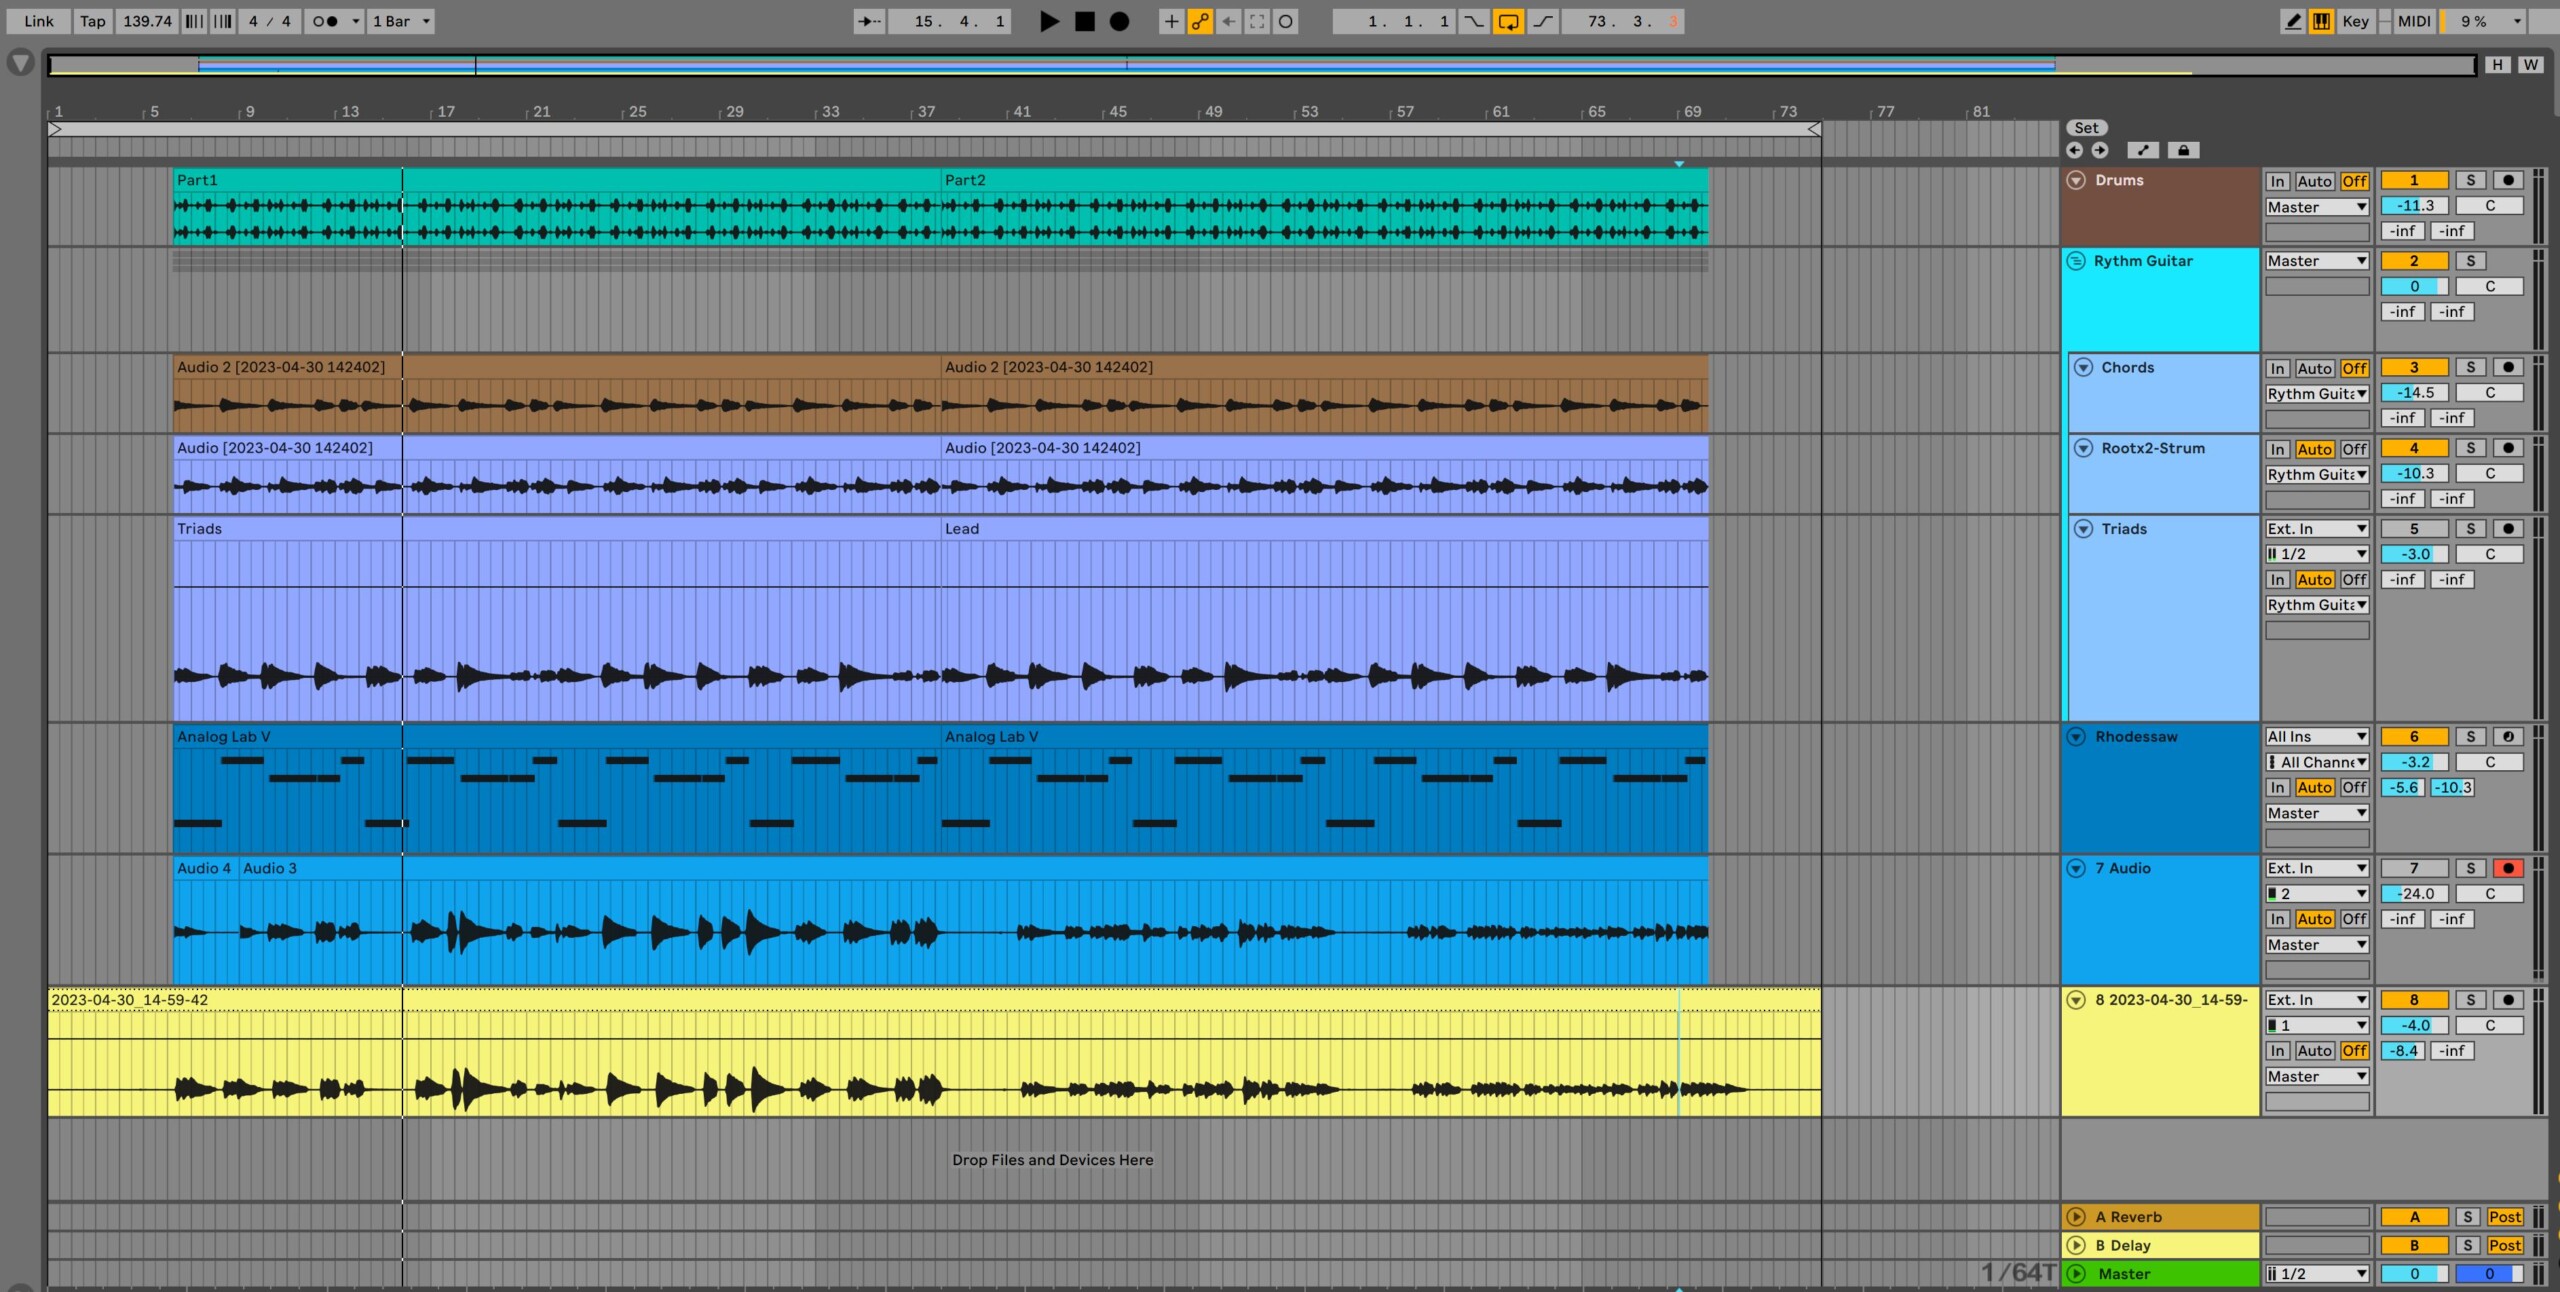Adjust Rhodessaw volume slider showing -3.2
The image size is (2560, 1292).
click(x=2414, y=762)
